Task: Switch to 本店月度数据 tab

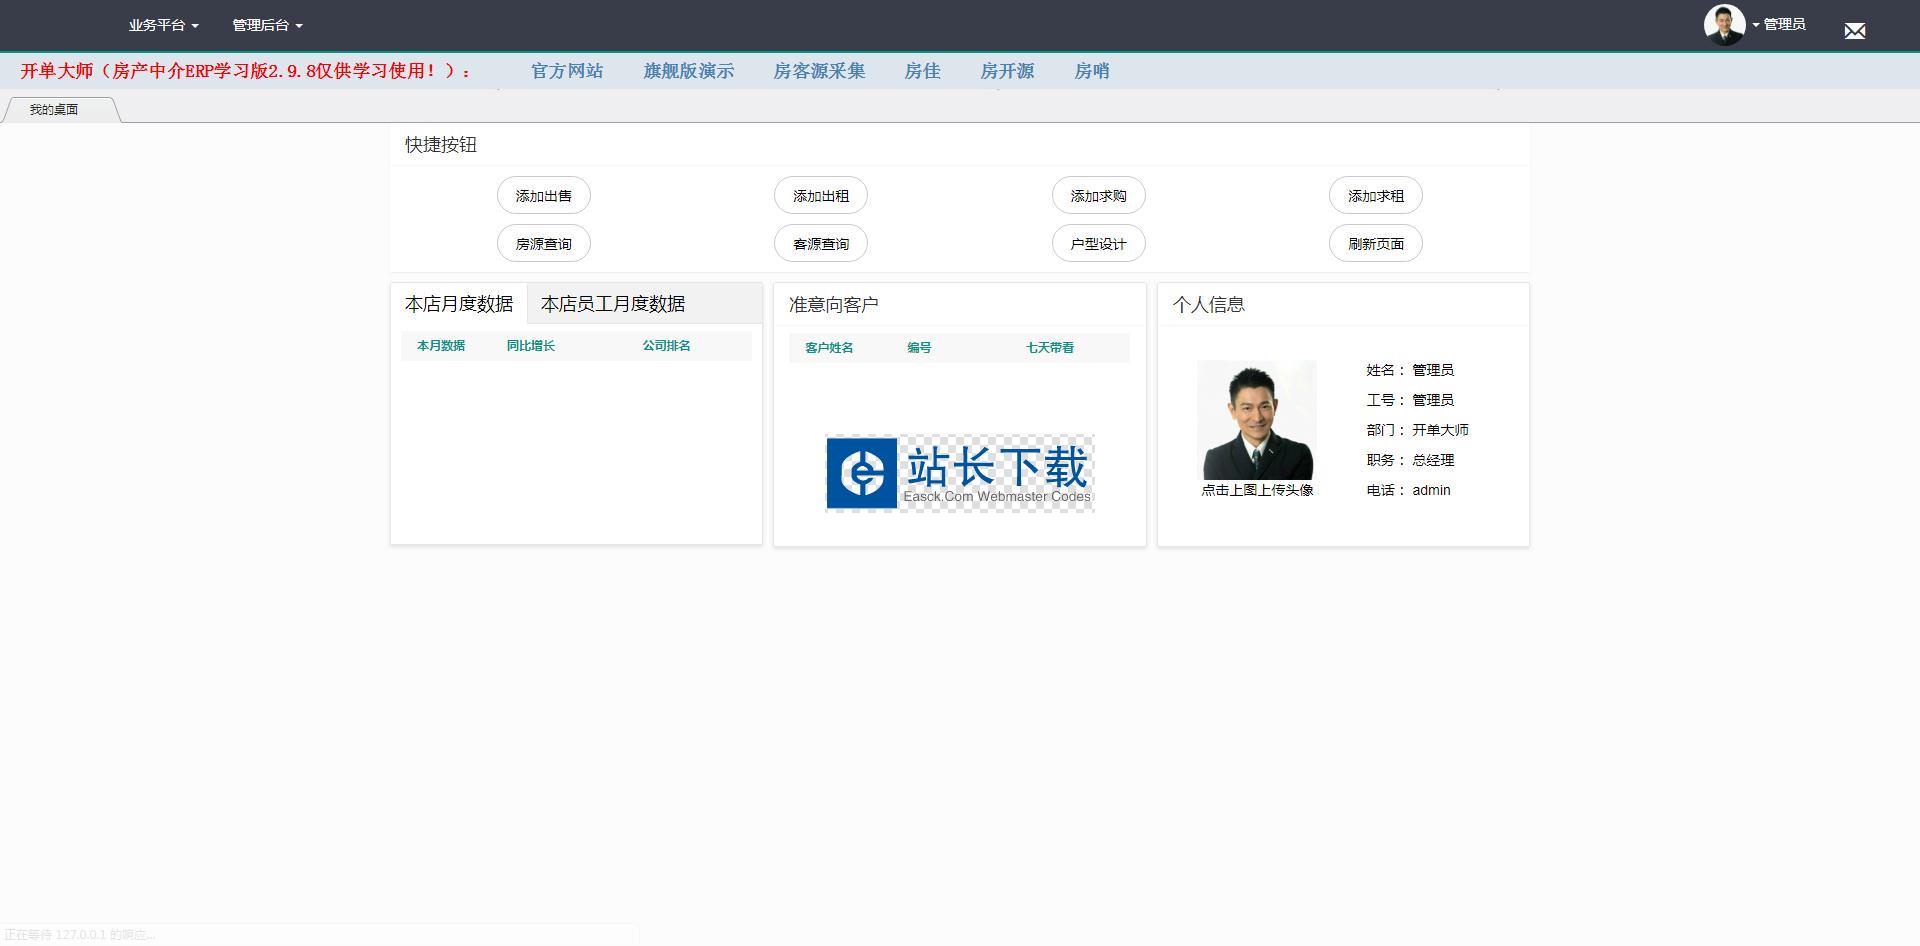Action: (459, 304)
